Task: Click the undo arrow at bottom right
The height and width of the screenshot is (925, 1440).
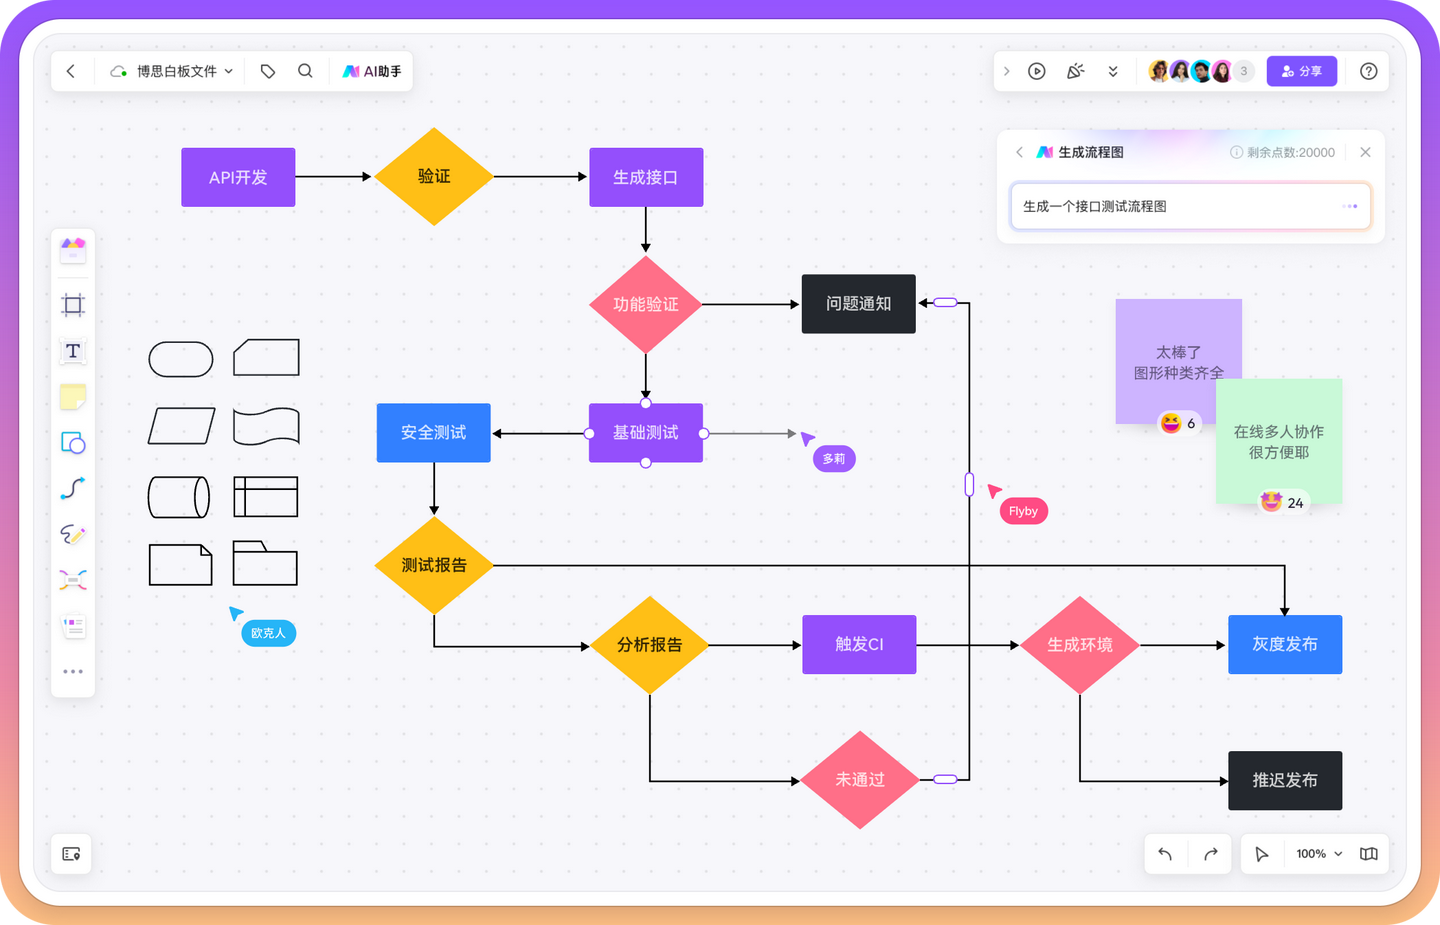Action: 1164,853
